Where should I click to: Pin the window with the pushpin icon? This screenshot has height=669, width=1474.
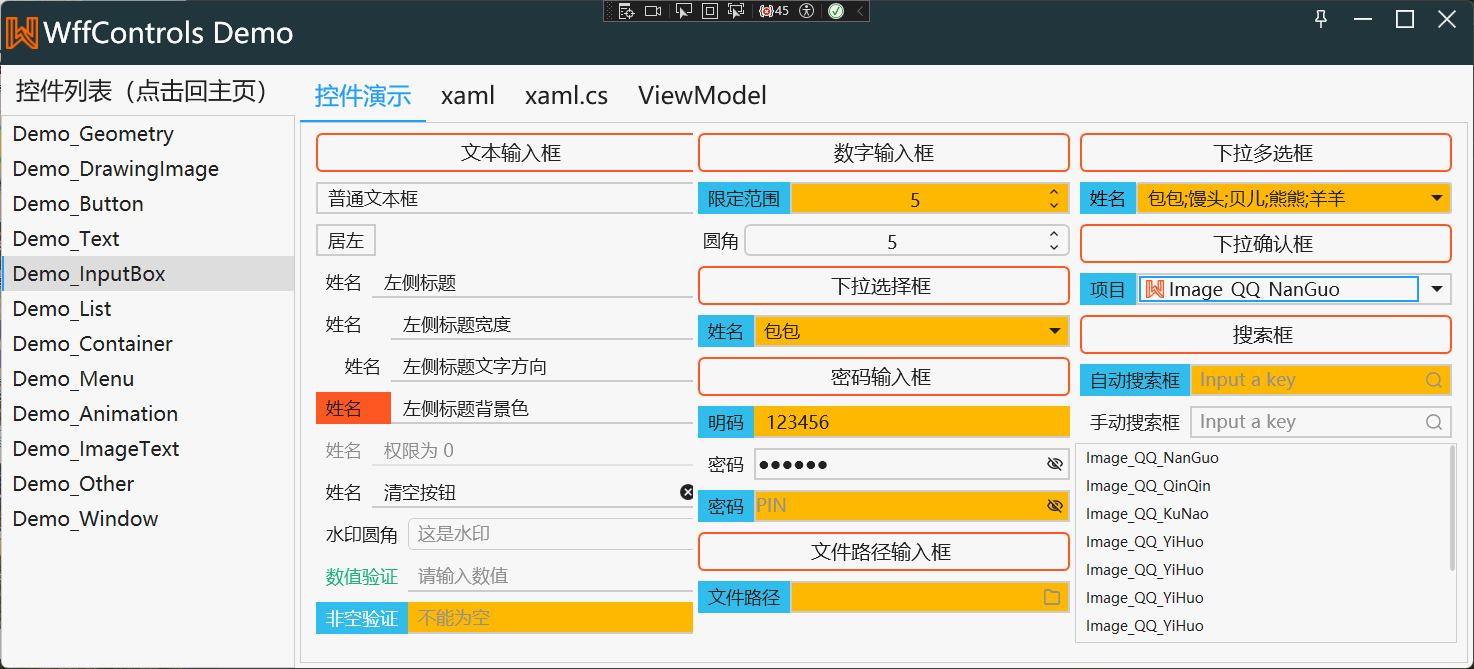tap(1321, 19)
